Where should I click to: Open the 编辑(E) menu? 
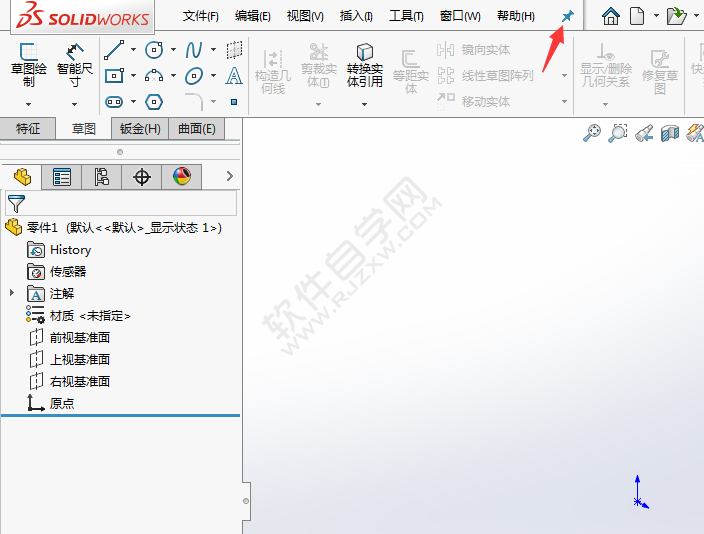253,16
